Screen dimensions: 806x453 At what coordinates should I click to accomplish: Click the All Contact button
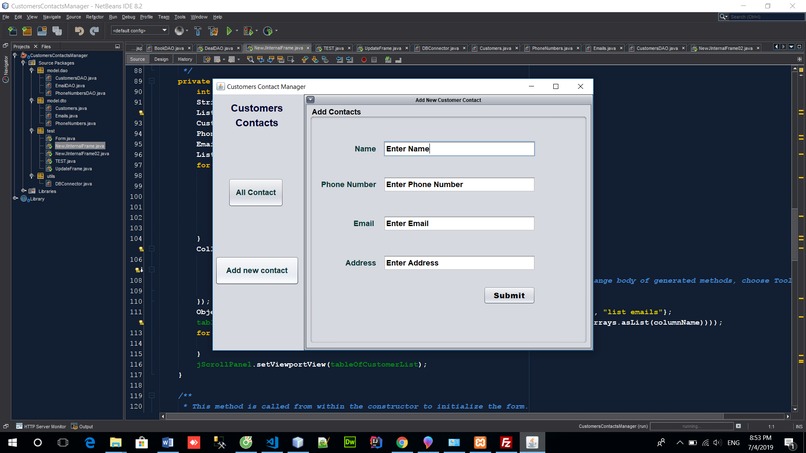[255, 192]
